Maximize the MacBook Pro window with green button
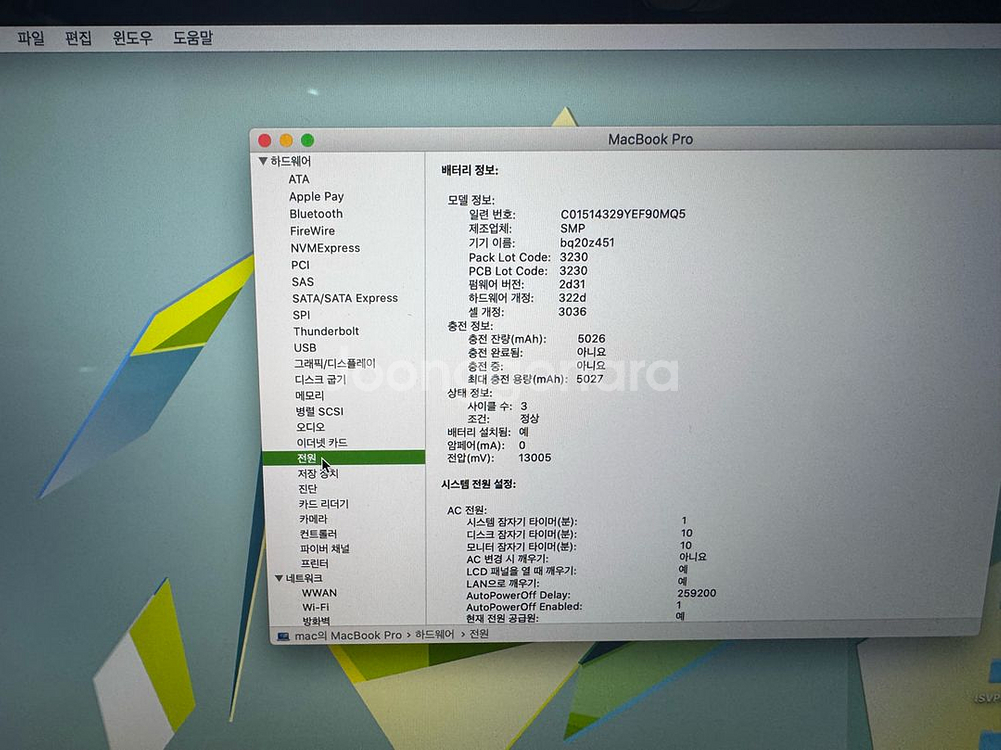Viewport: 1001px width, 750px height. (307, 140)
